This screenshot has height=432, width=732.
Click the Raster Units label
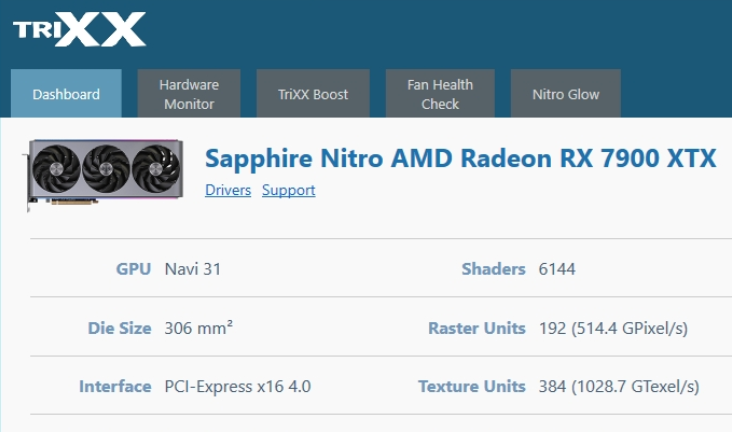point(477,328)
